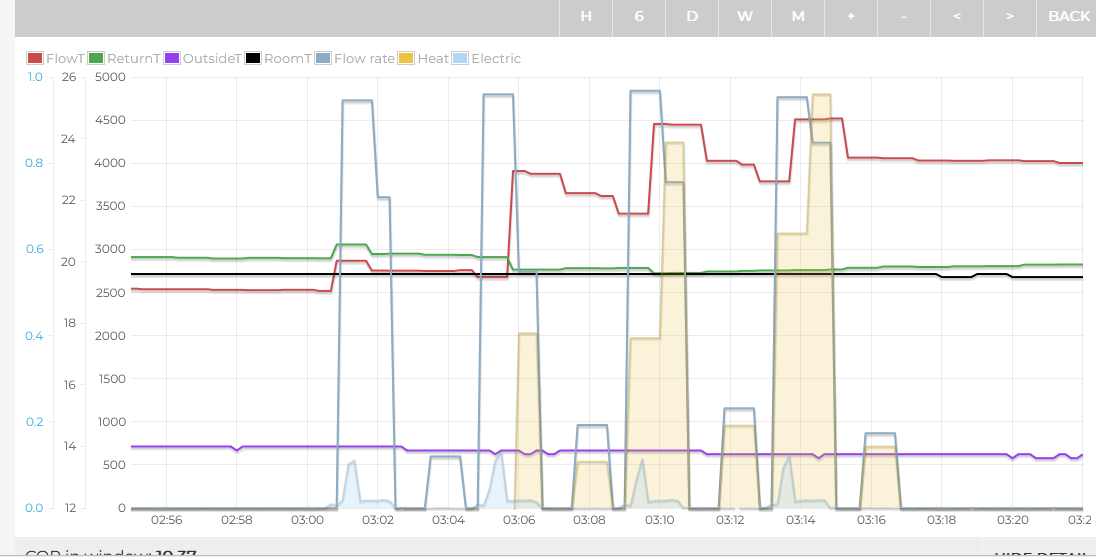The width and height of the screenshot is (1096, 557).
Task: Set the chart range to month (M)
Action: [x=798, y=17]
